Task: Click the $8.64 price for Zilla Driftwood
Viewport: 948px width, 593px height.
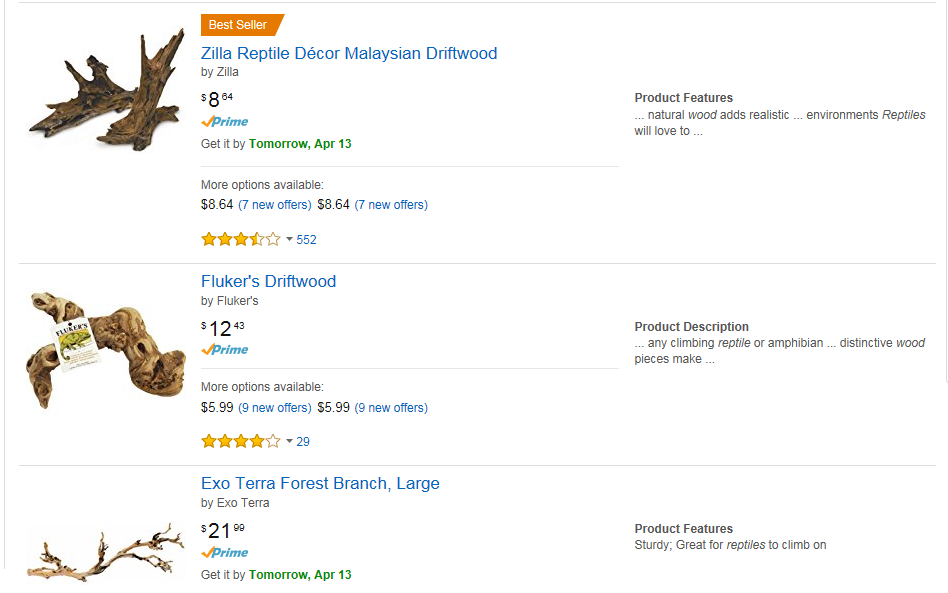Action: [x=218, y=98]
